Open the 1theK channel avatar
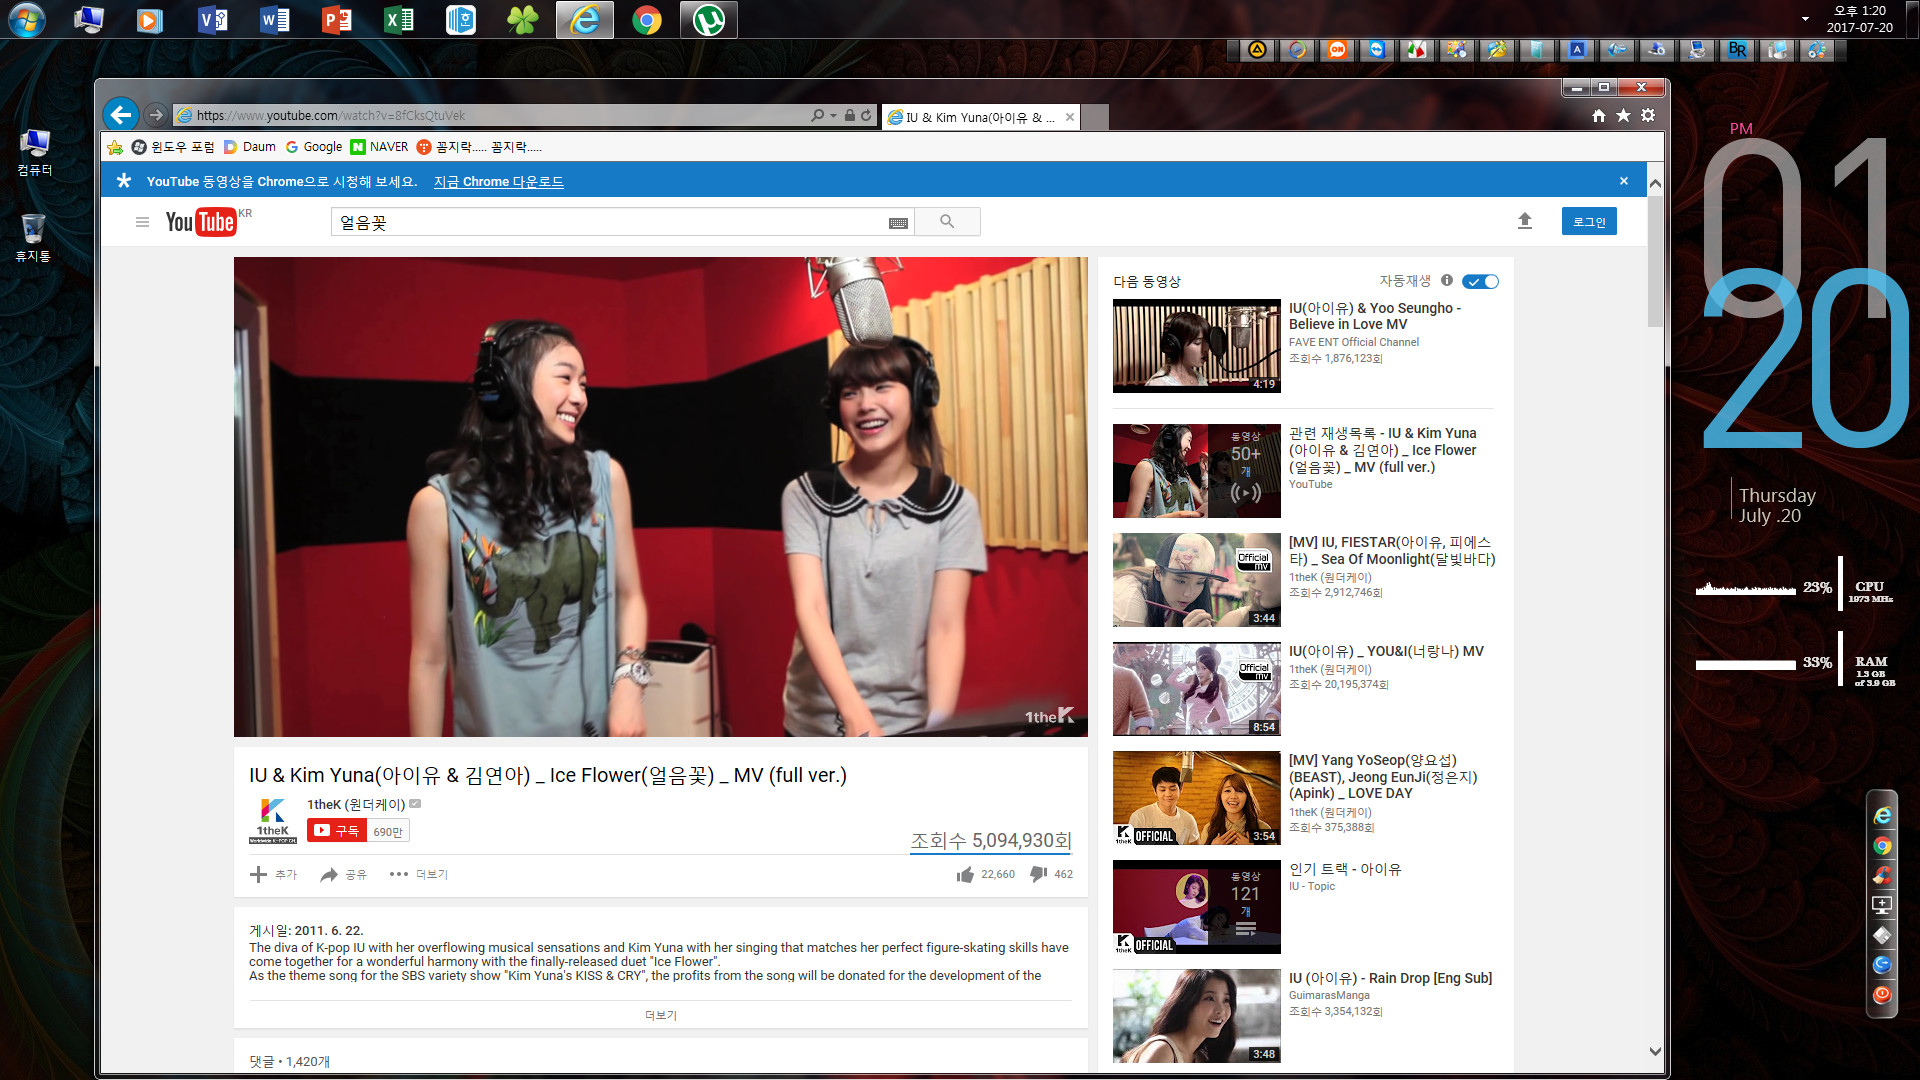Screen dimensions: 1920x1080 pyautogui.click(x=273, y=821)
